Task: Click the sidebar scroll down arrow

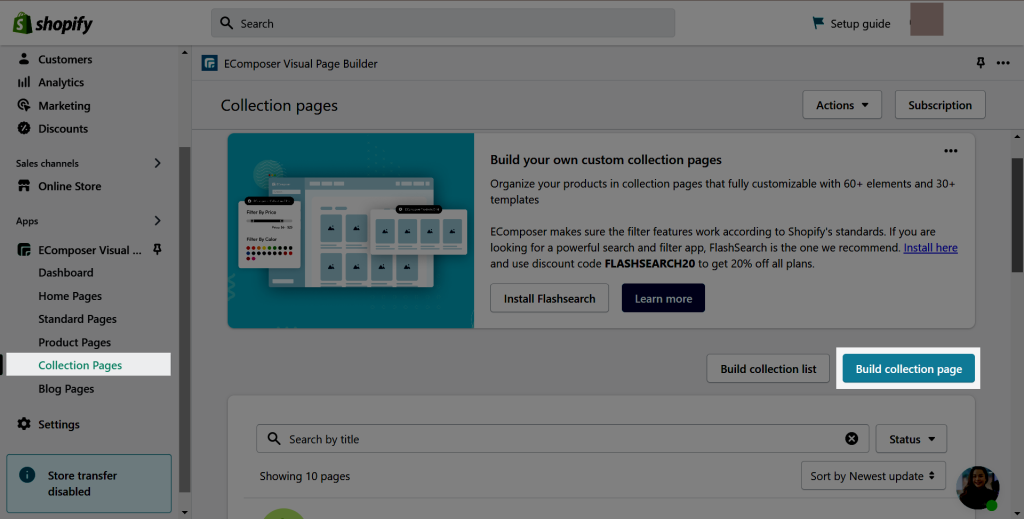Action: tap(184, 512)
